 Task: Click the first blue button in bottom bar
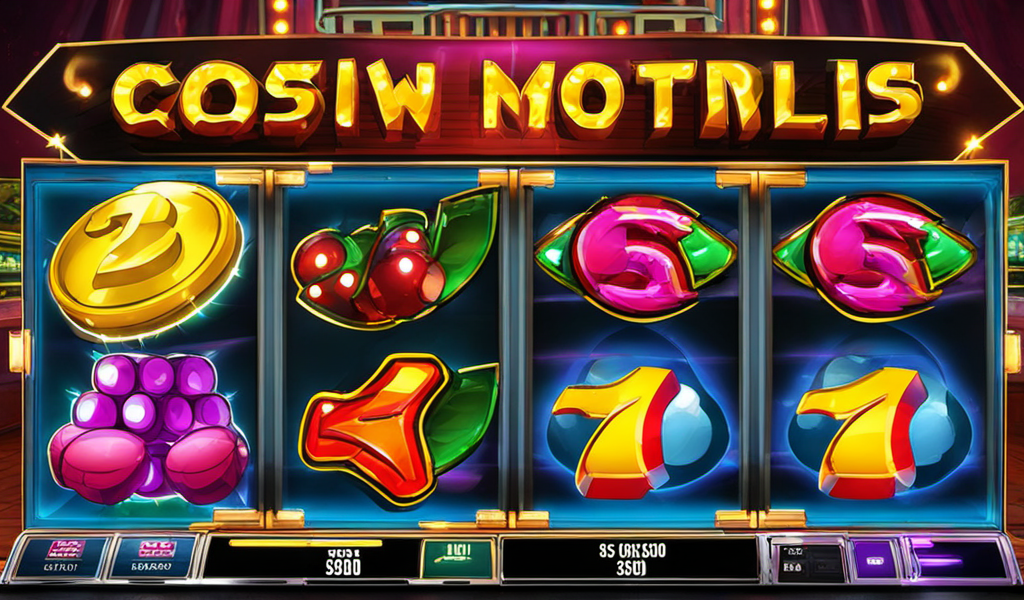click(61, 557)
